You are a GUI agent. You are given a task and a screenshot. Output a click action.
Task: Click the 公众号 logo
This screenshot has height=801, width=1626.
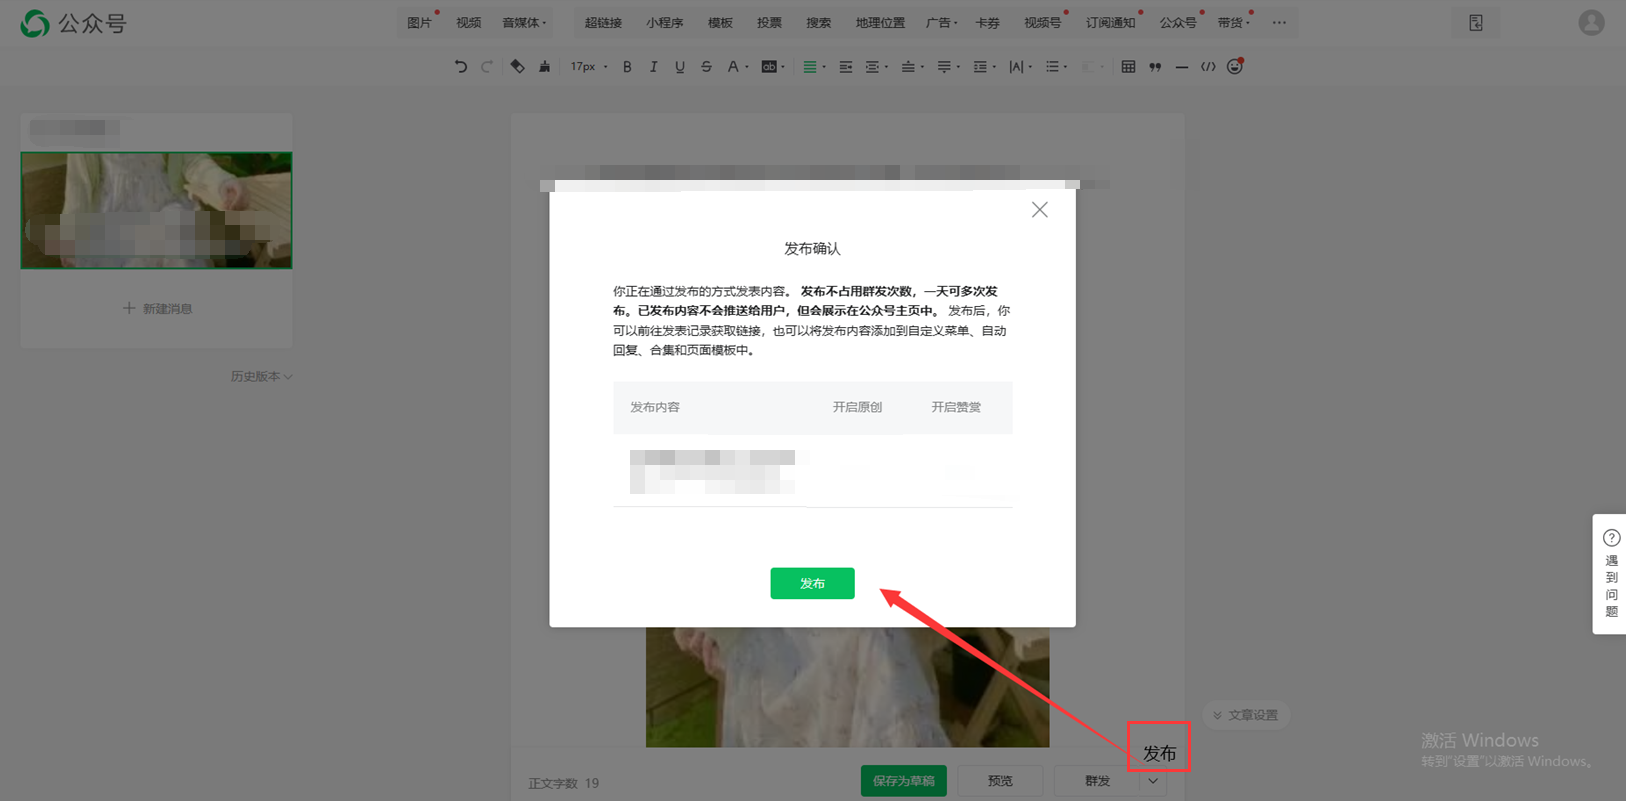(74, 23)
